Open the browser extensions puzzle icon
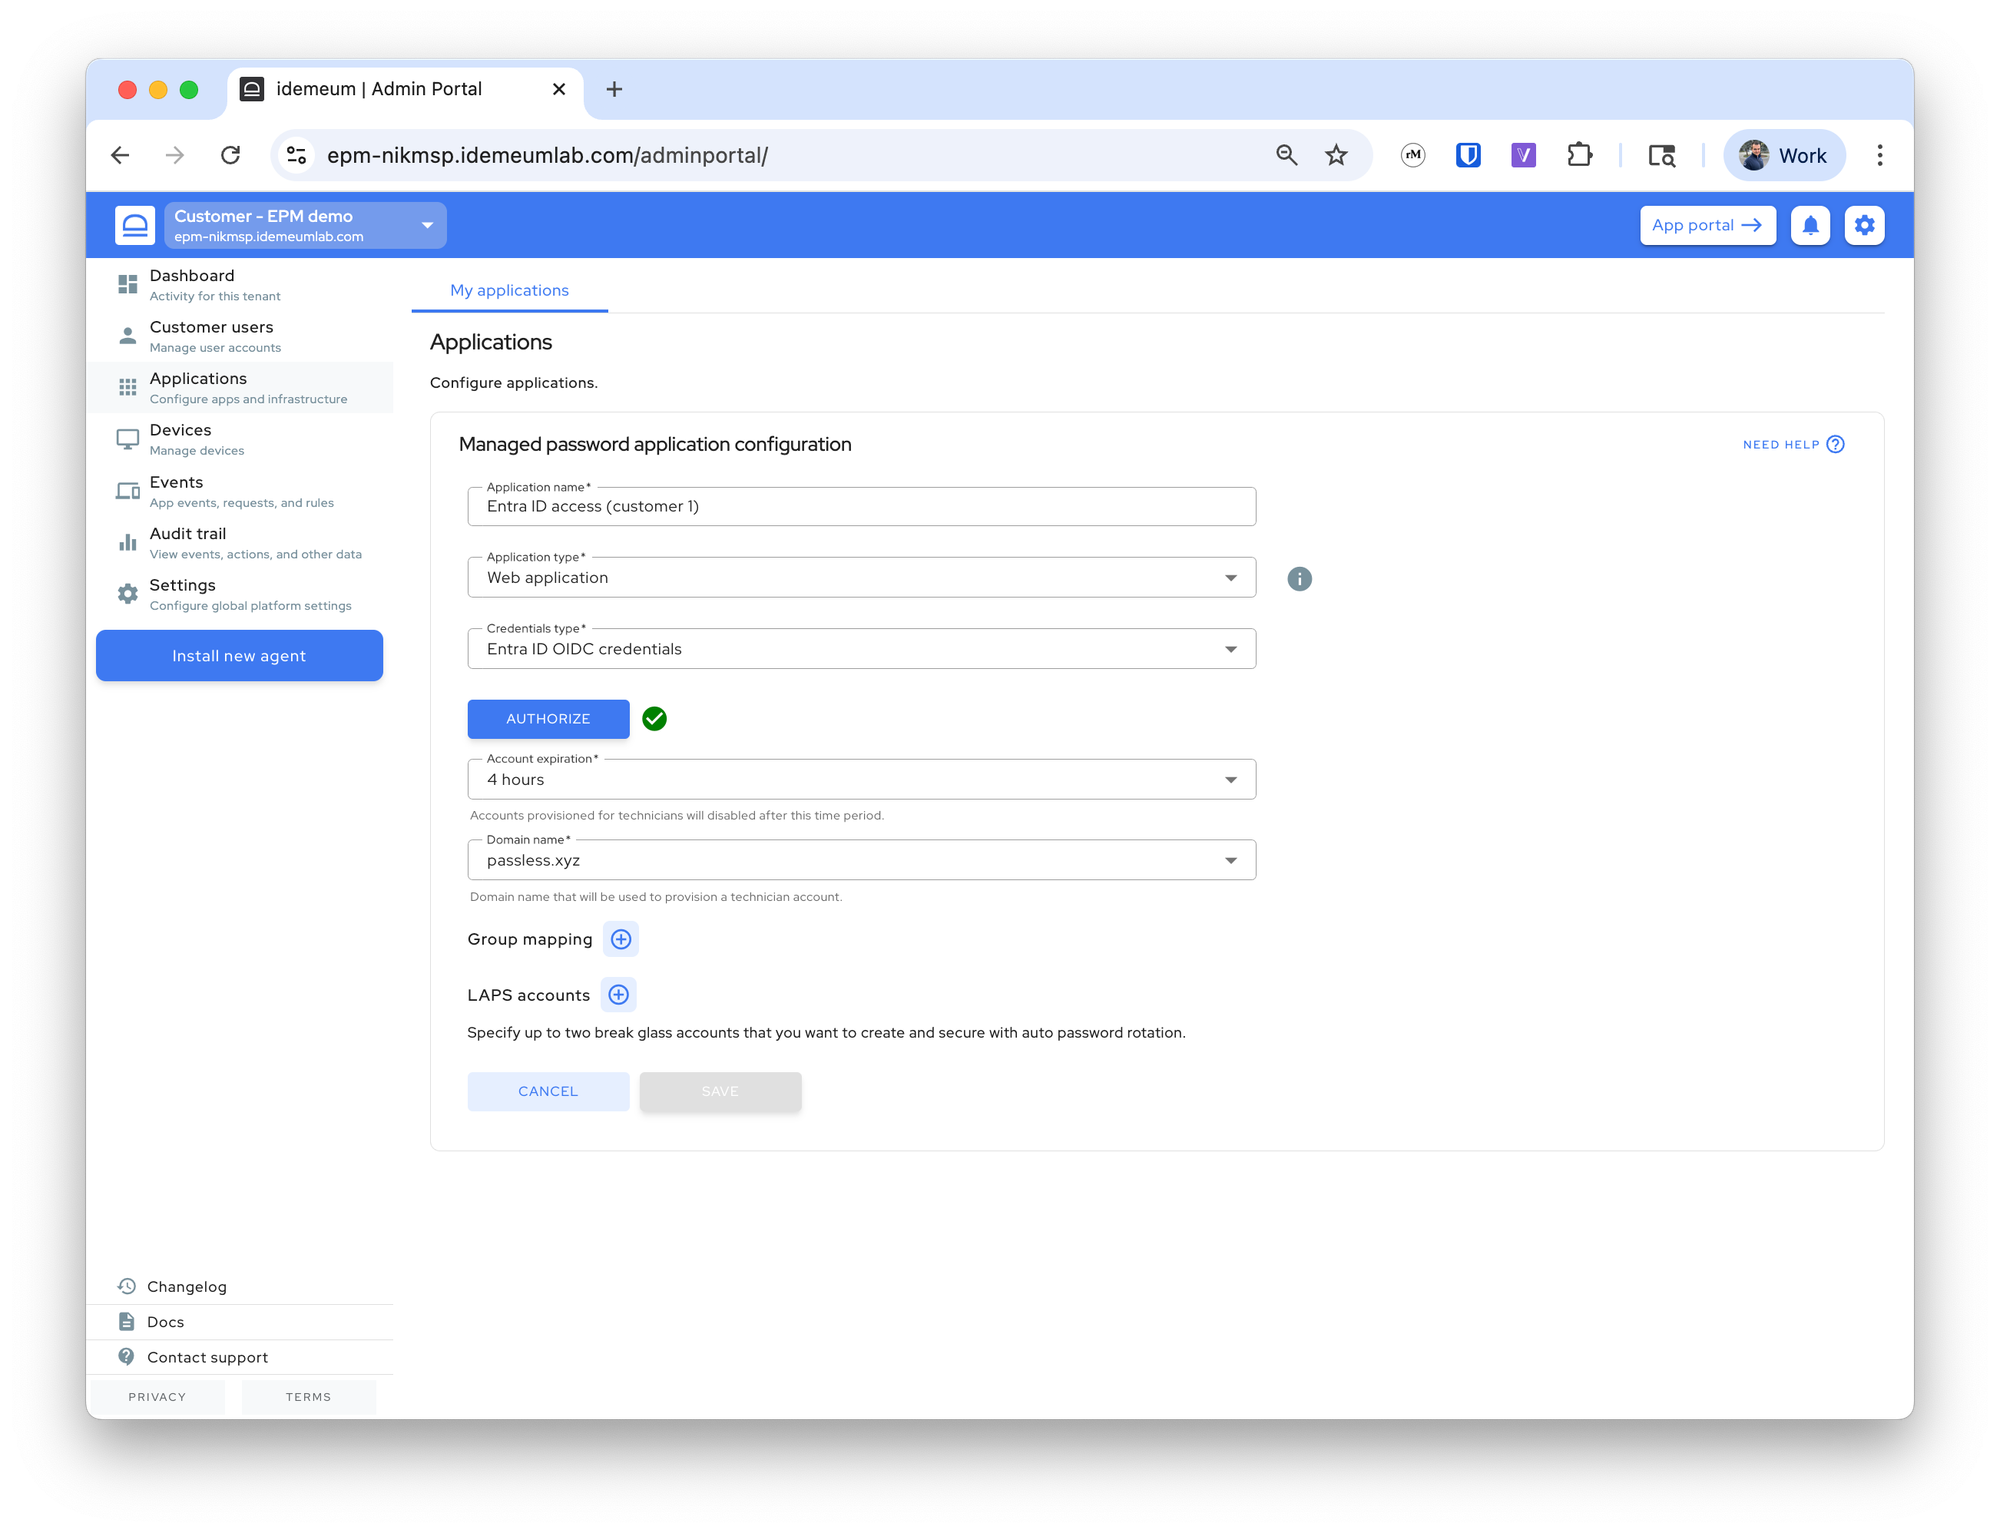Image resolution: width=2000 pixels, height=1533 pixels. coord(1579,155)
